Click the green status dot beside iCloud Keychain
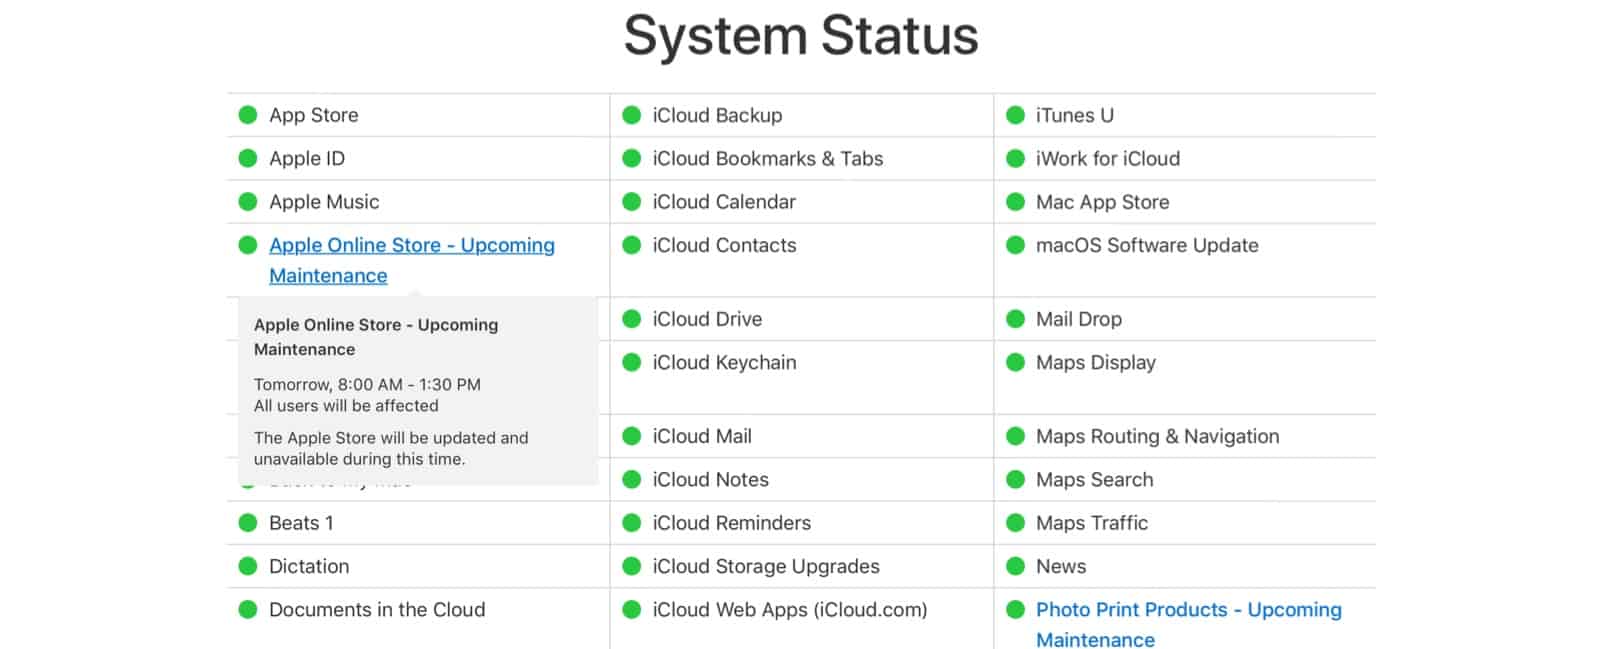 (632, 362)
